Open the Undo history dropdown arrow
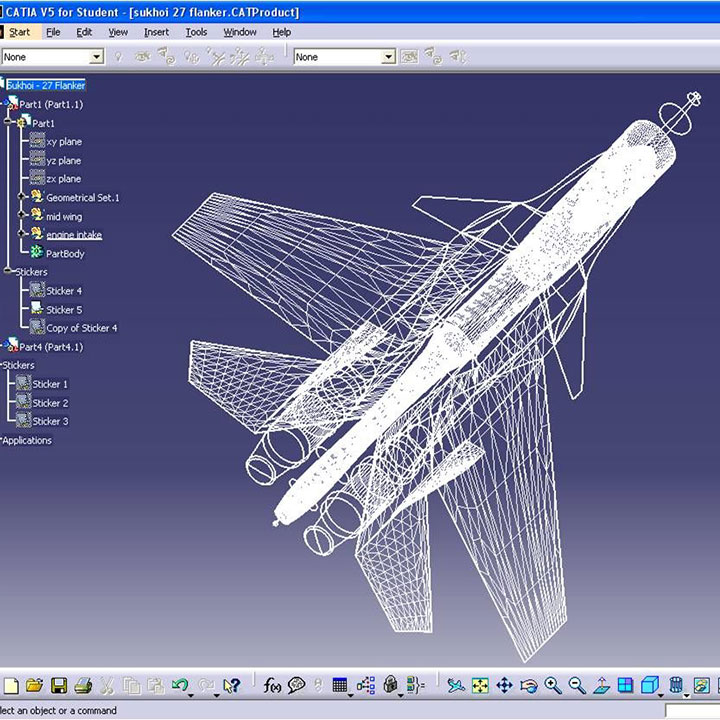This screenshot has width=720, height=720. pos(191,695)
